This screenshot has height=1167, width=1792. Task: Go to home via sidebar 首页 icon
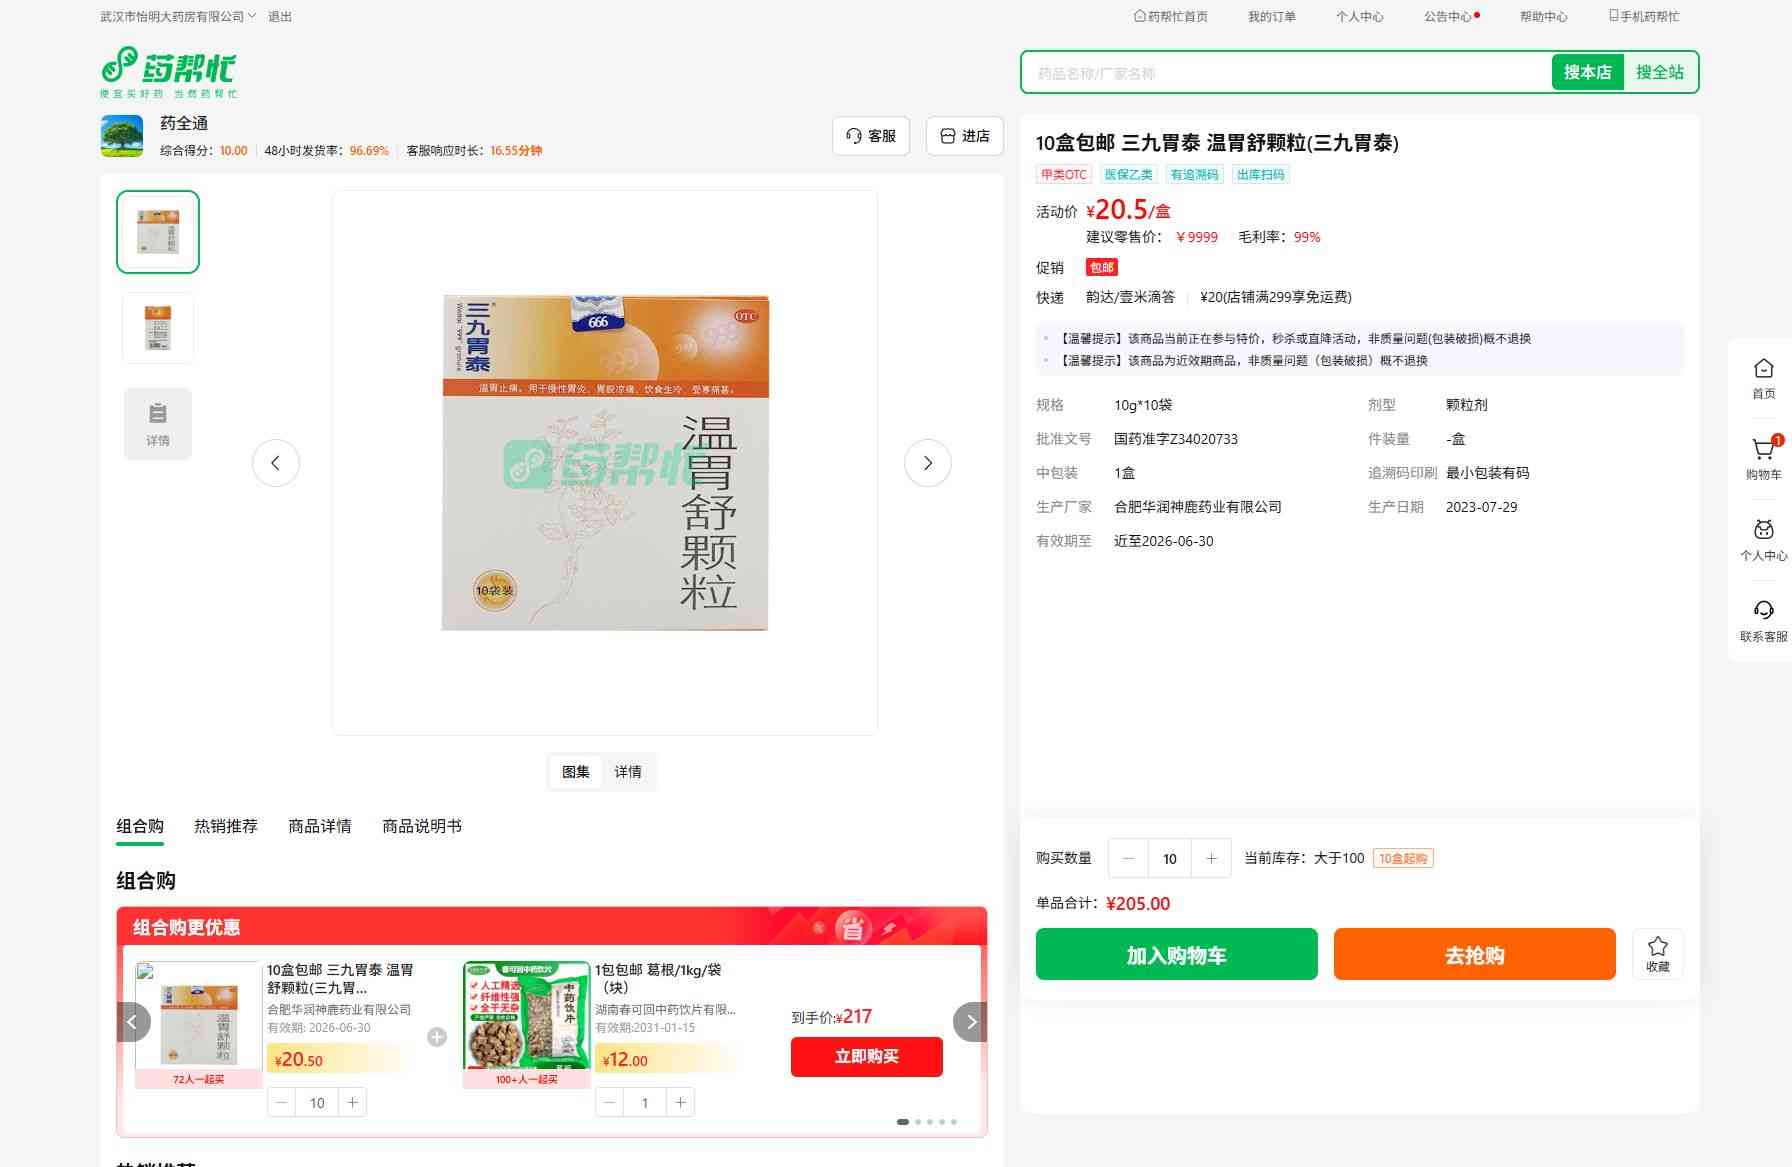coord(1763,378)
